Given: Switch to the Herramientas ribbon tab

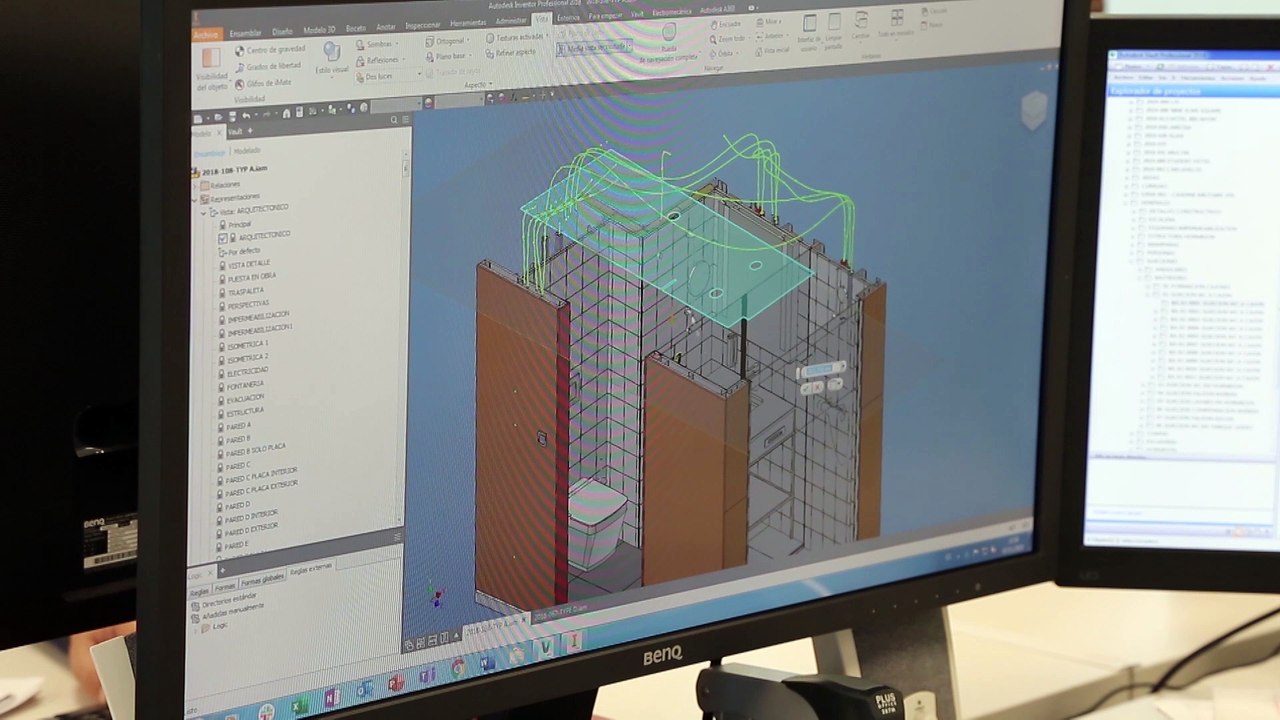Looking at the screenshot, I should [x=468, y=23].
